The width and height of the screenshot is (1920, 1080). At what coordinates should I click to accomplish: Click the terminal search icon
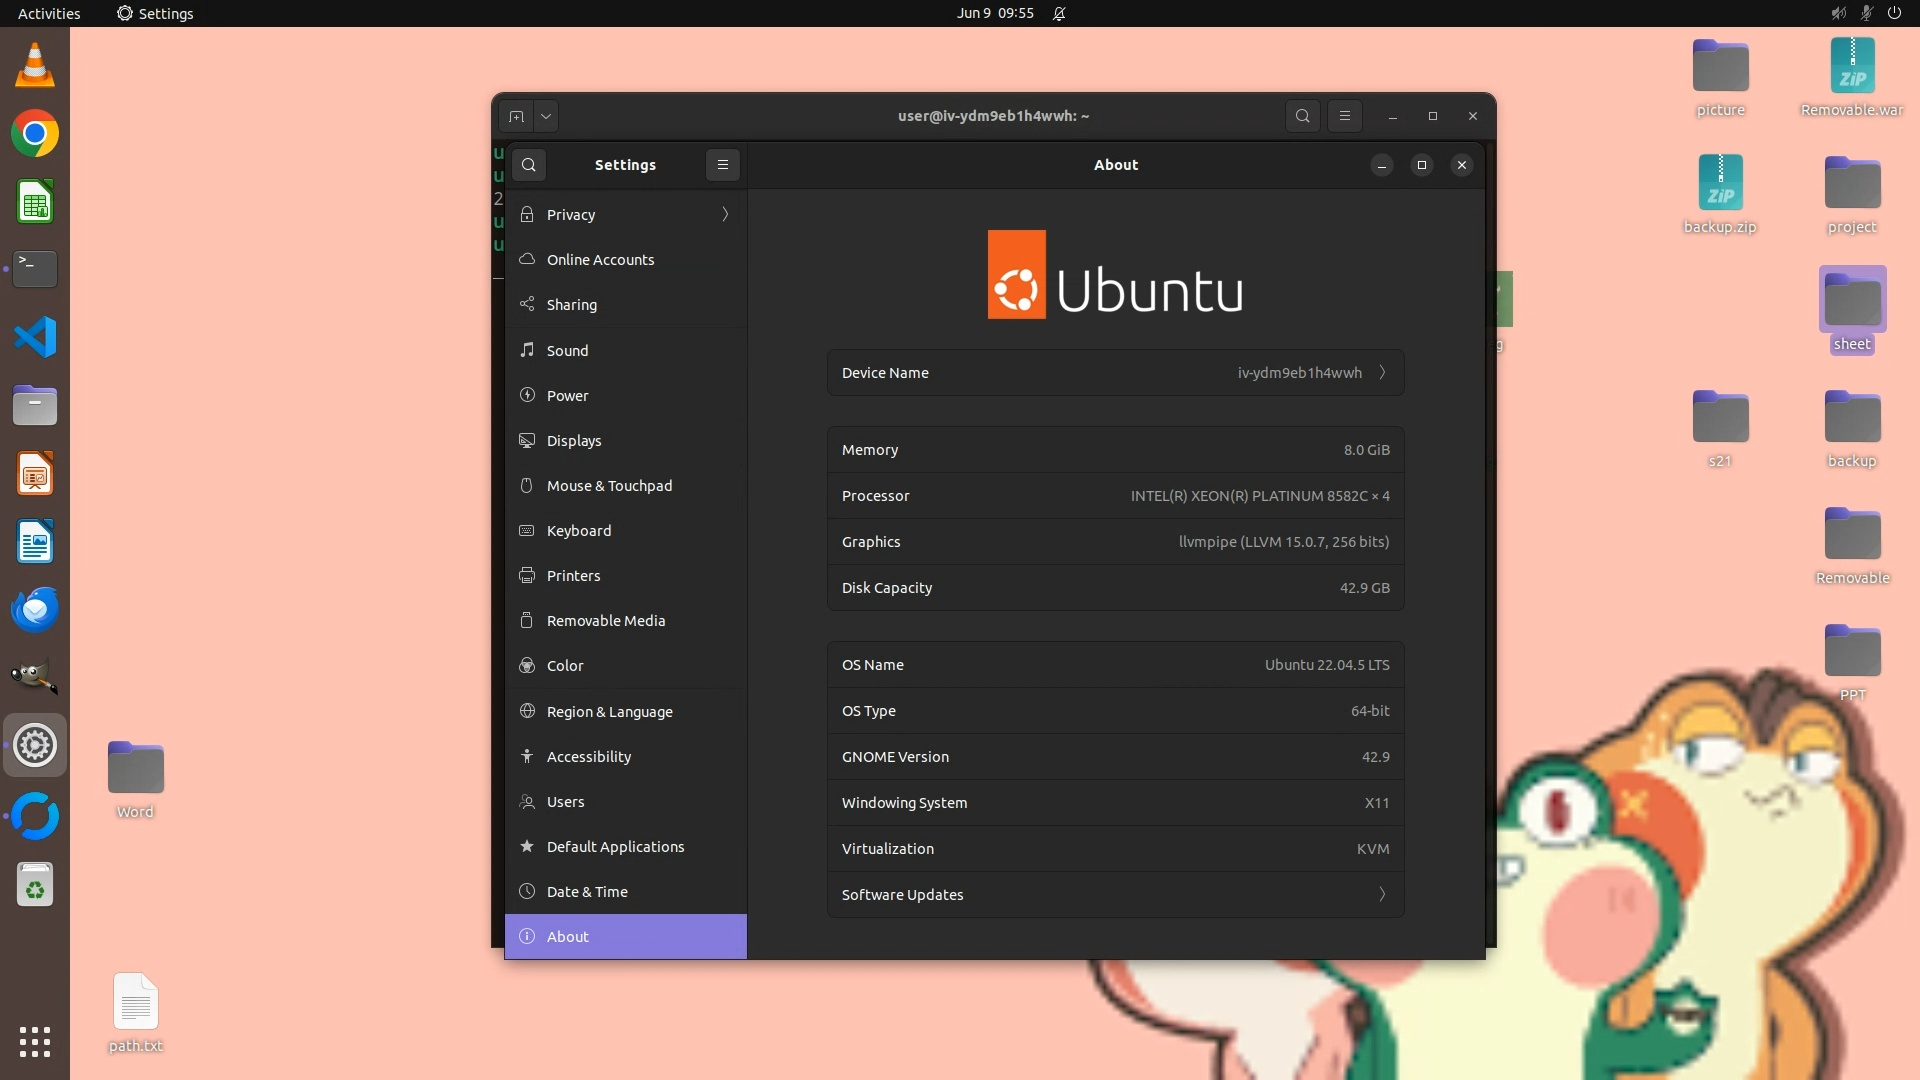tap(1302, 116)
